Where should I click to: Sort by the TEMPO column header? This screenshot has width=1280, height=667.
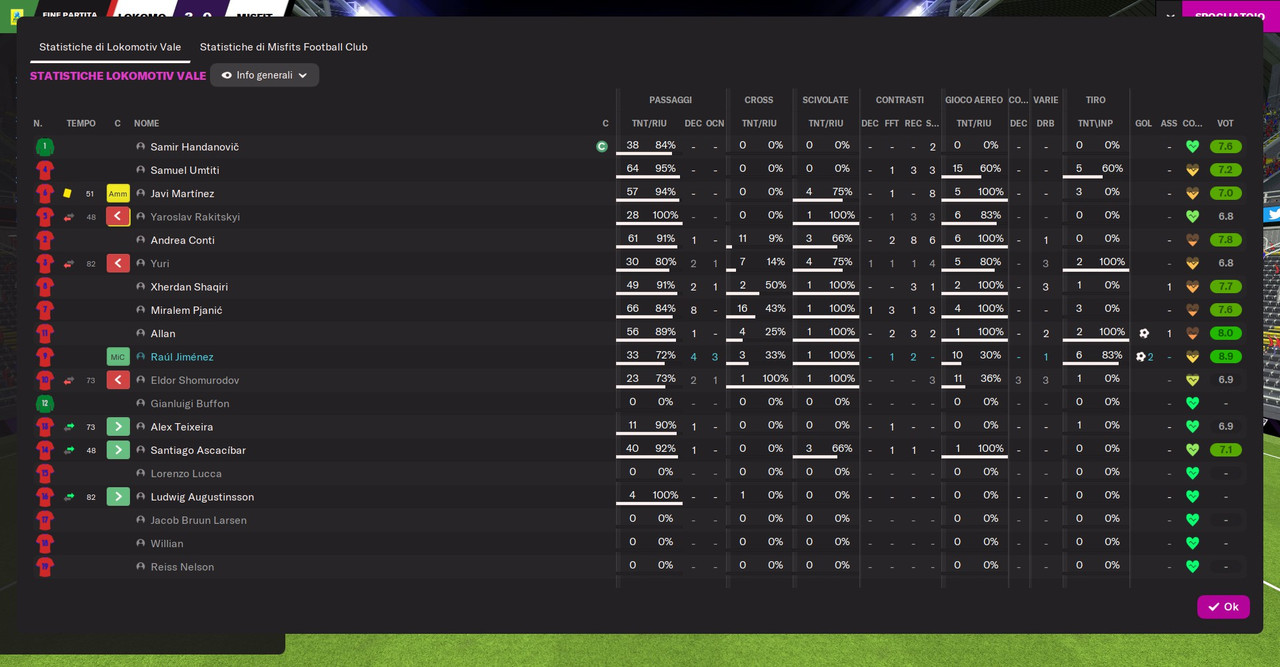pyautogui.click(x=81, y=124)
